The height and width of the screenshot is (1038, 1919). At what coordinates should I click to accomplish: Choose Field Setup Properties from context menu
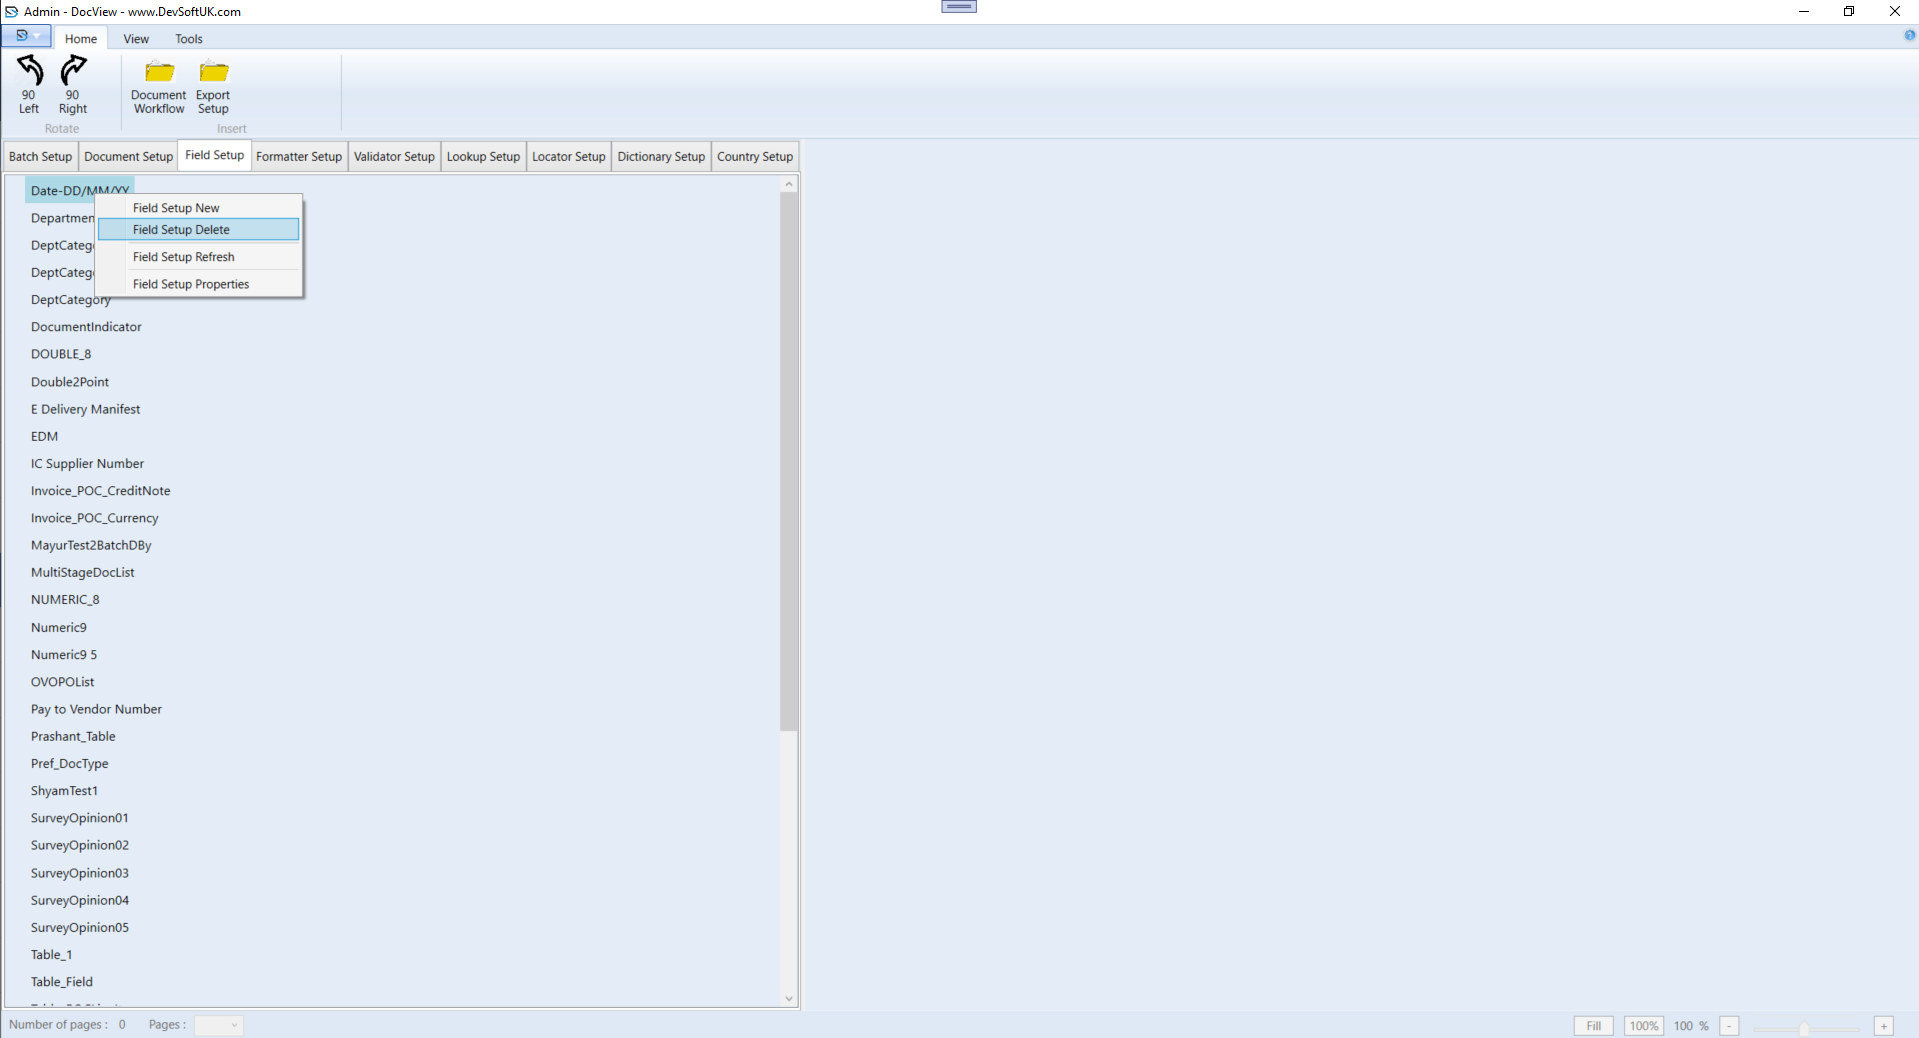(199, 284)
